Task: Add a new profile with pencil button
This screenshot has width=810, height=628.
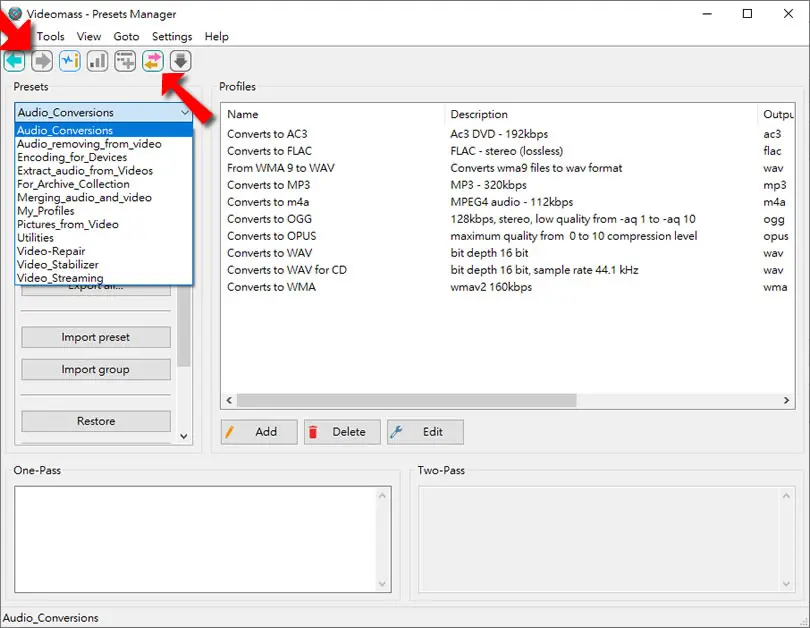Action: 259,432
